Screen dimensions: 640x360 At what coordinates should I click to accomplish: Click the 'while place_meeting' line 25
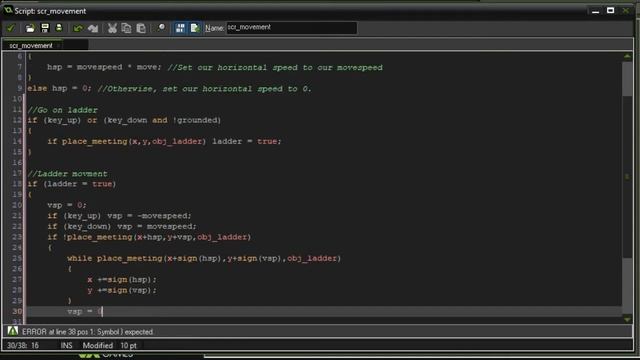204,258
